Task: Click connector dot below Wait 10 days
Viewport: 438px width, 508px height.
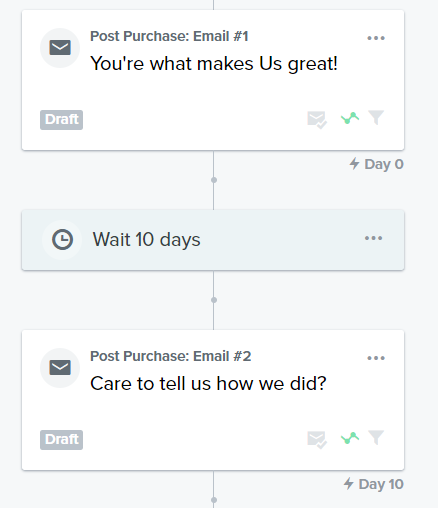Action: [214, 300]
